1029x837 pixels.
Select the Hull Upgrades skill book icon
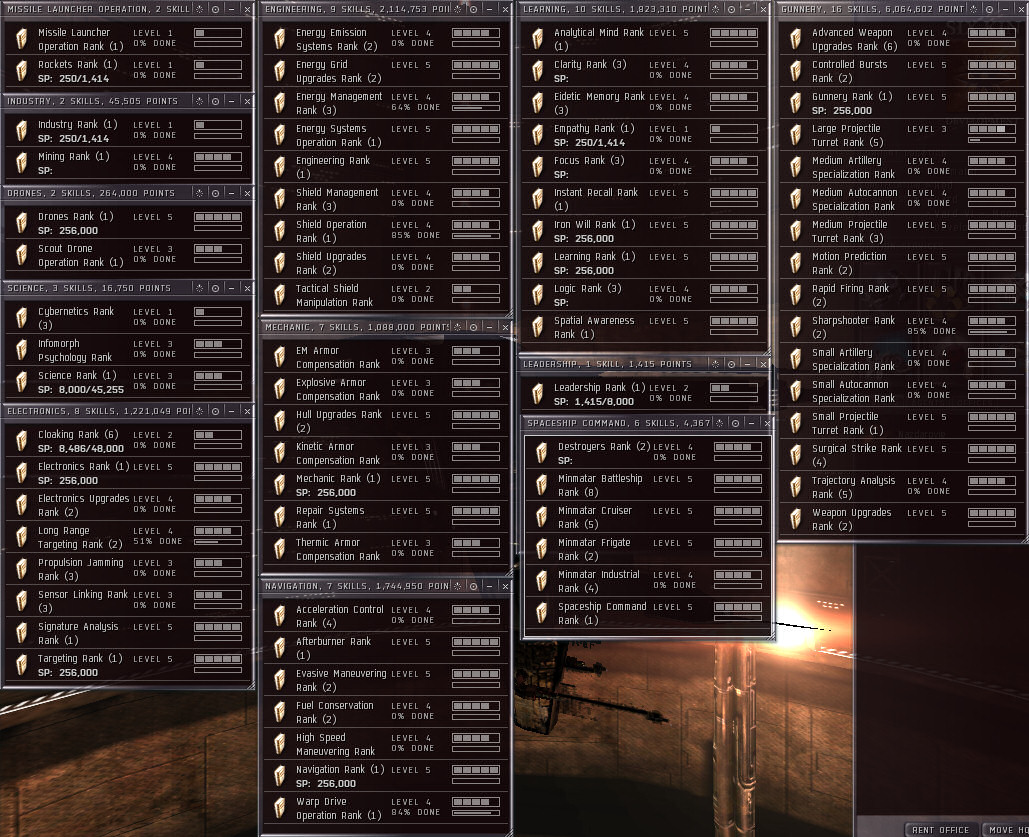click(x=280, y=421)
